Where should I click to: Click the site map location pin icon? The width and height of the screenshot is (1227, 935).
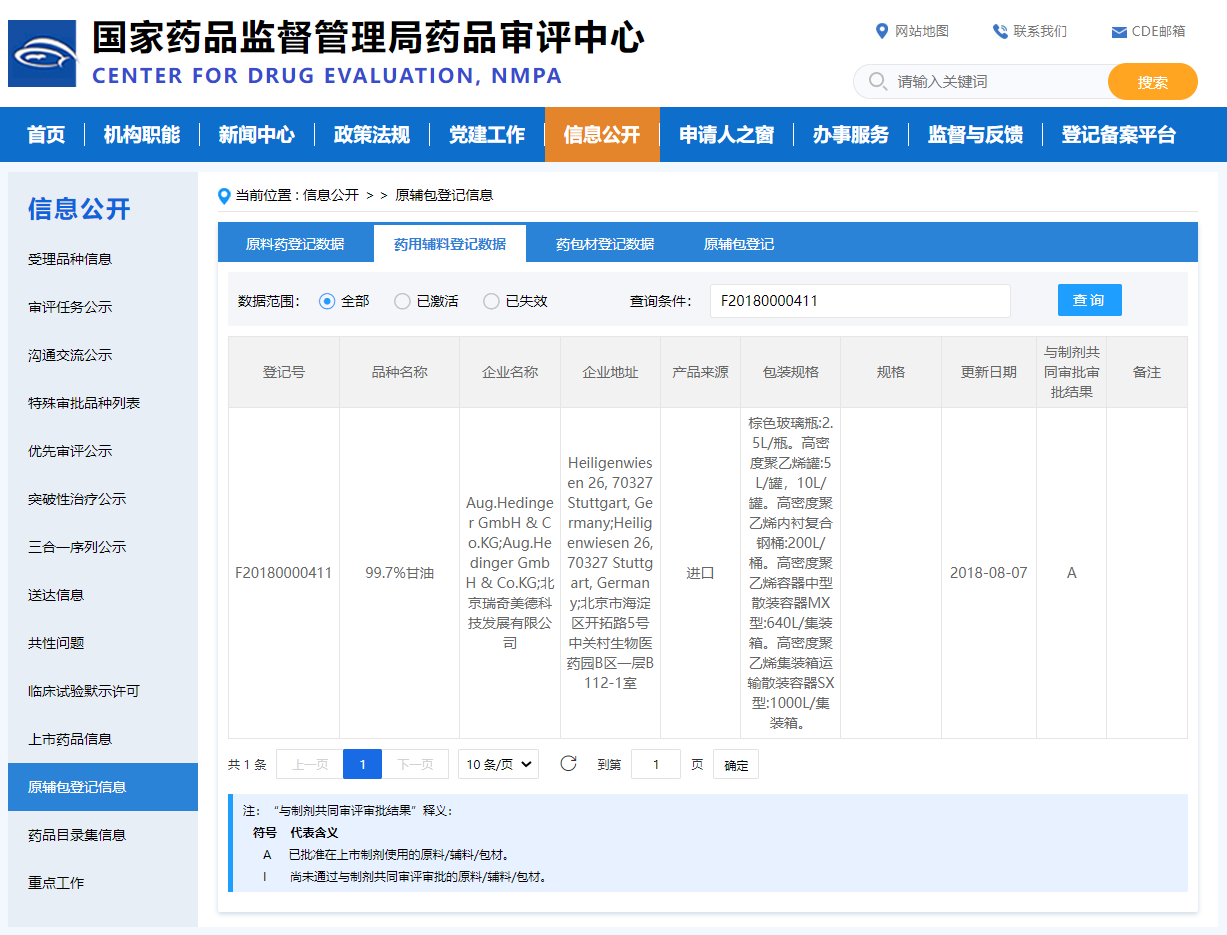coord(881,31)
